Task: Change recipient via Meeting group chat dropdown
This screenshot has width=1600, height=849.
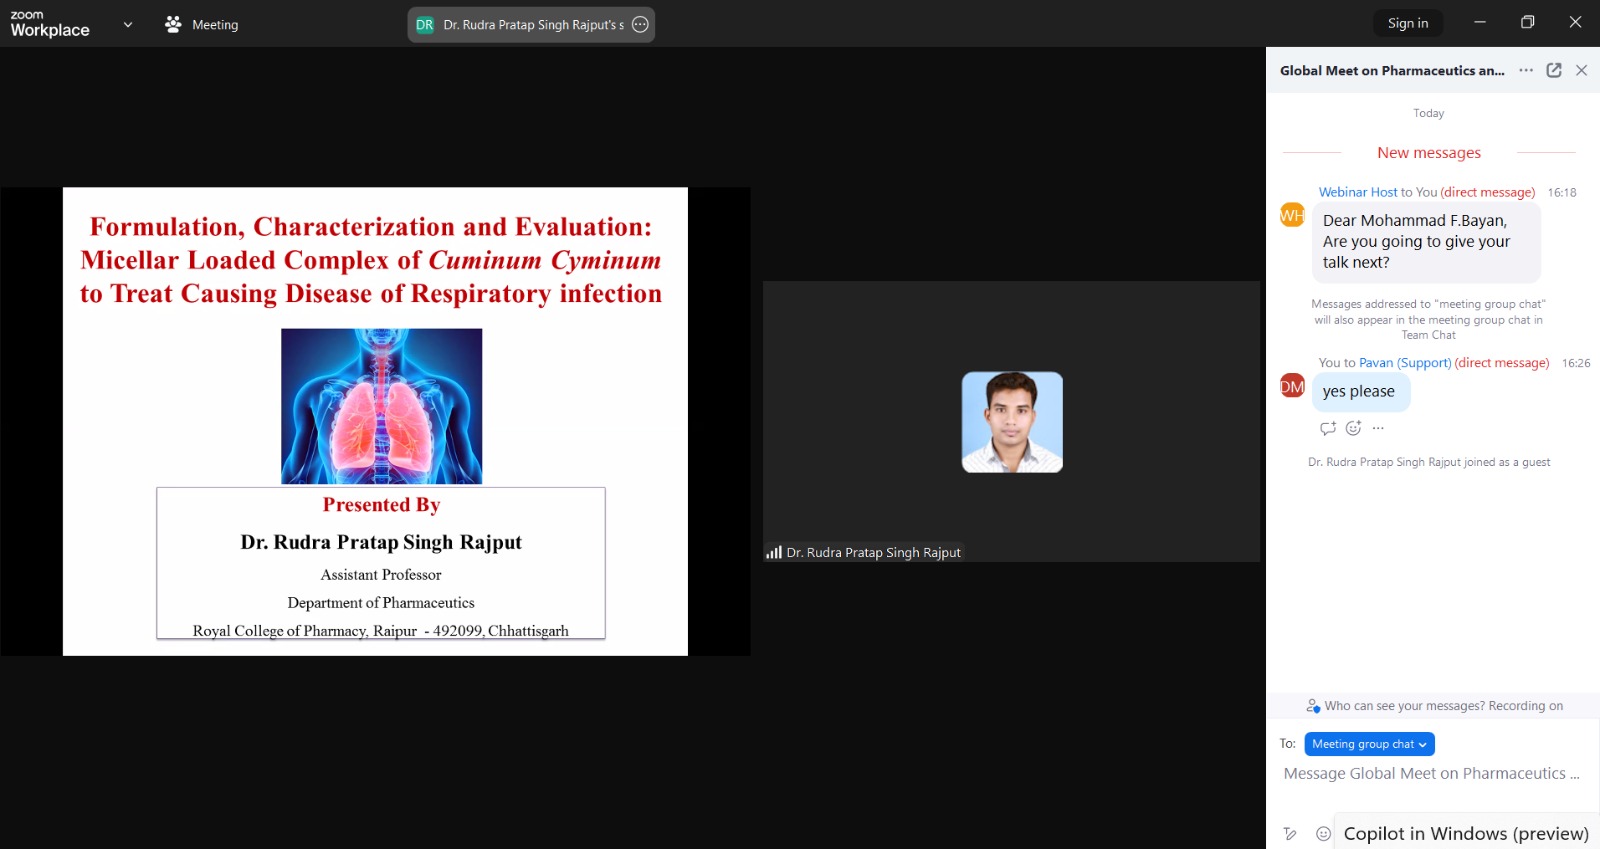Action: (1368, 744)
